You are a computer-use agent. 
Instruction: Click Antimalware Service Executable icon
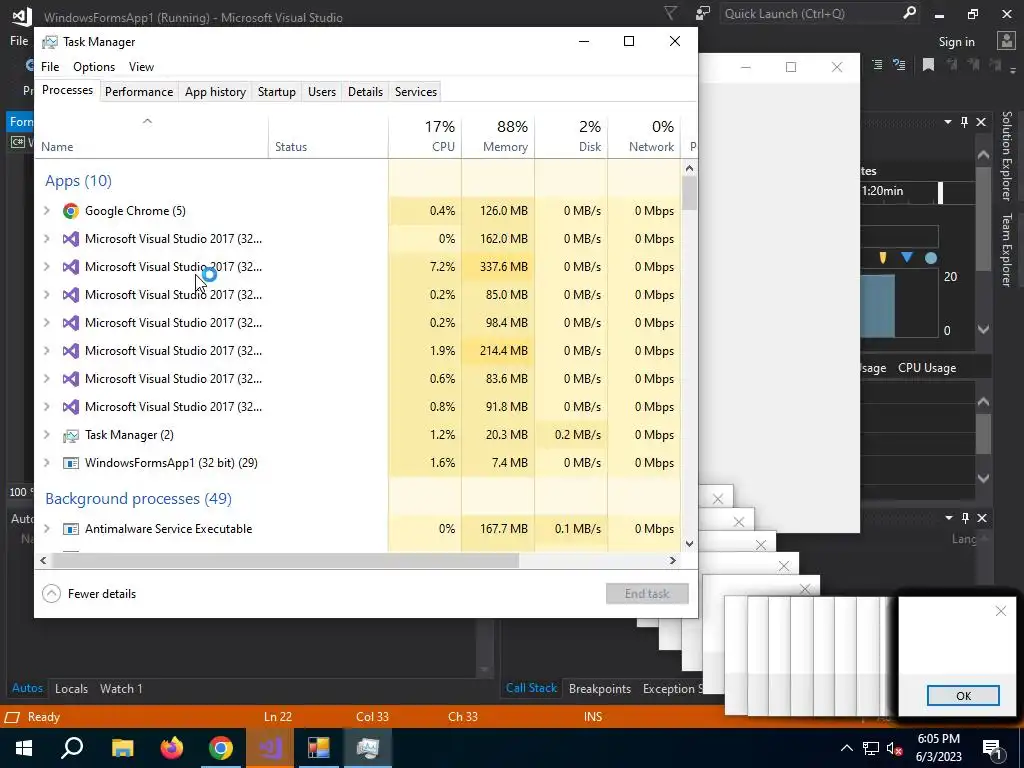click(71, 529)
